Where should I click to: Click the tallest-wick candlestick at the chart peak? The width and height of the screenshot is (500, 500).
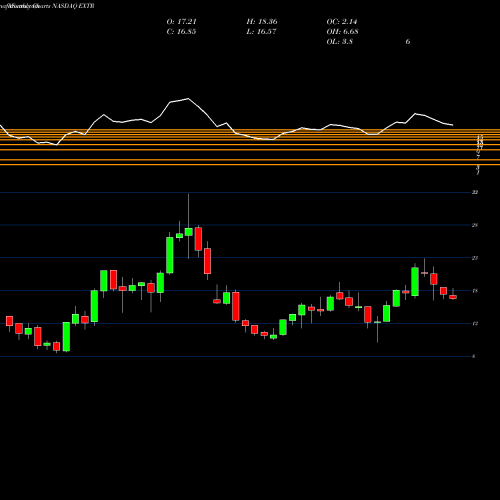[x=189, y=232]
